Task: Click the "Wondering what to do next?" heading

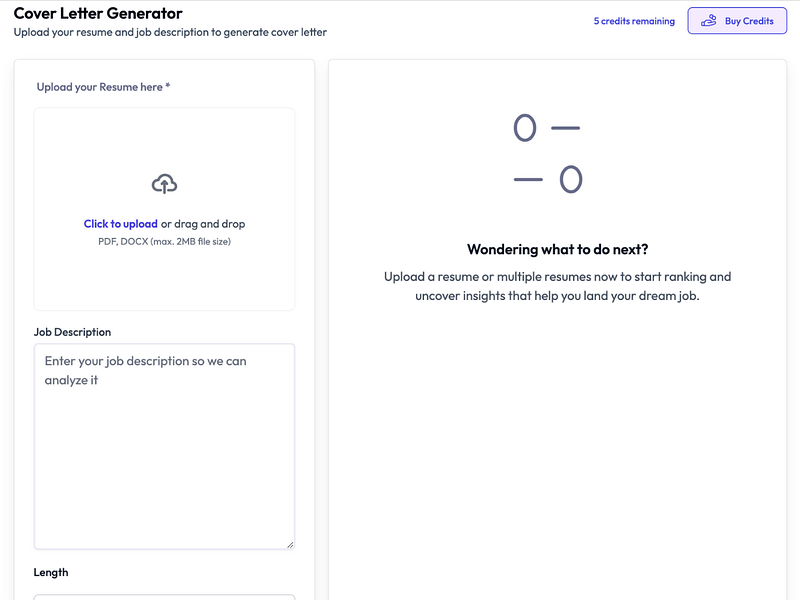Action: tap(557, 249)
